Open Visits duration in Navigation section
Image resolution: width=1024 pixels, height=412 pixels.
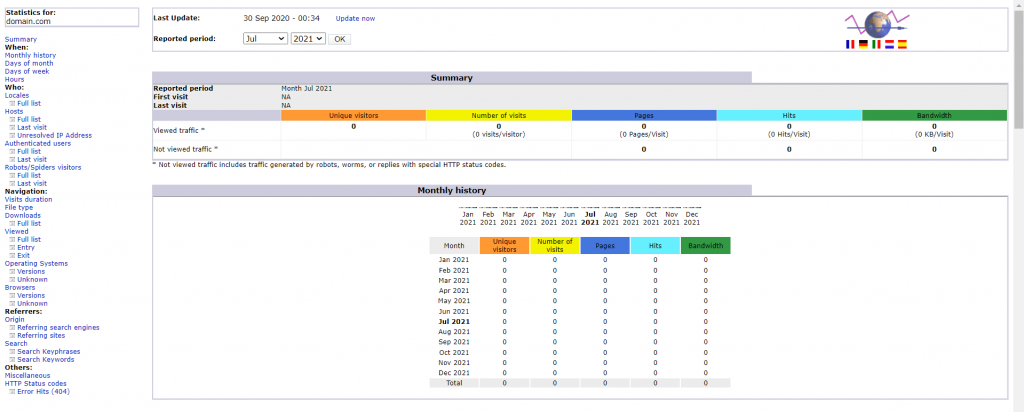[x=28, y=199]
